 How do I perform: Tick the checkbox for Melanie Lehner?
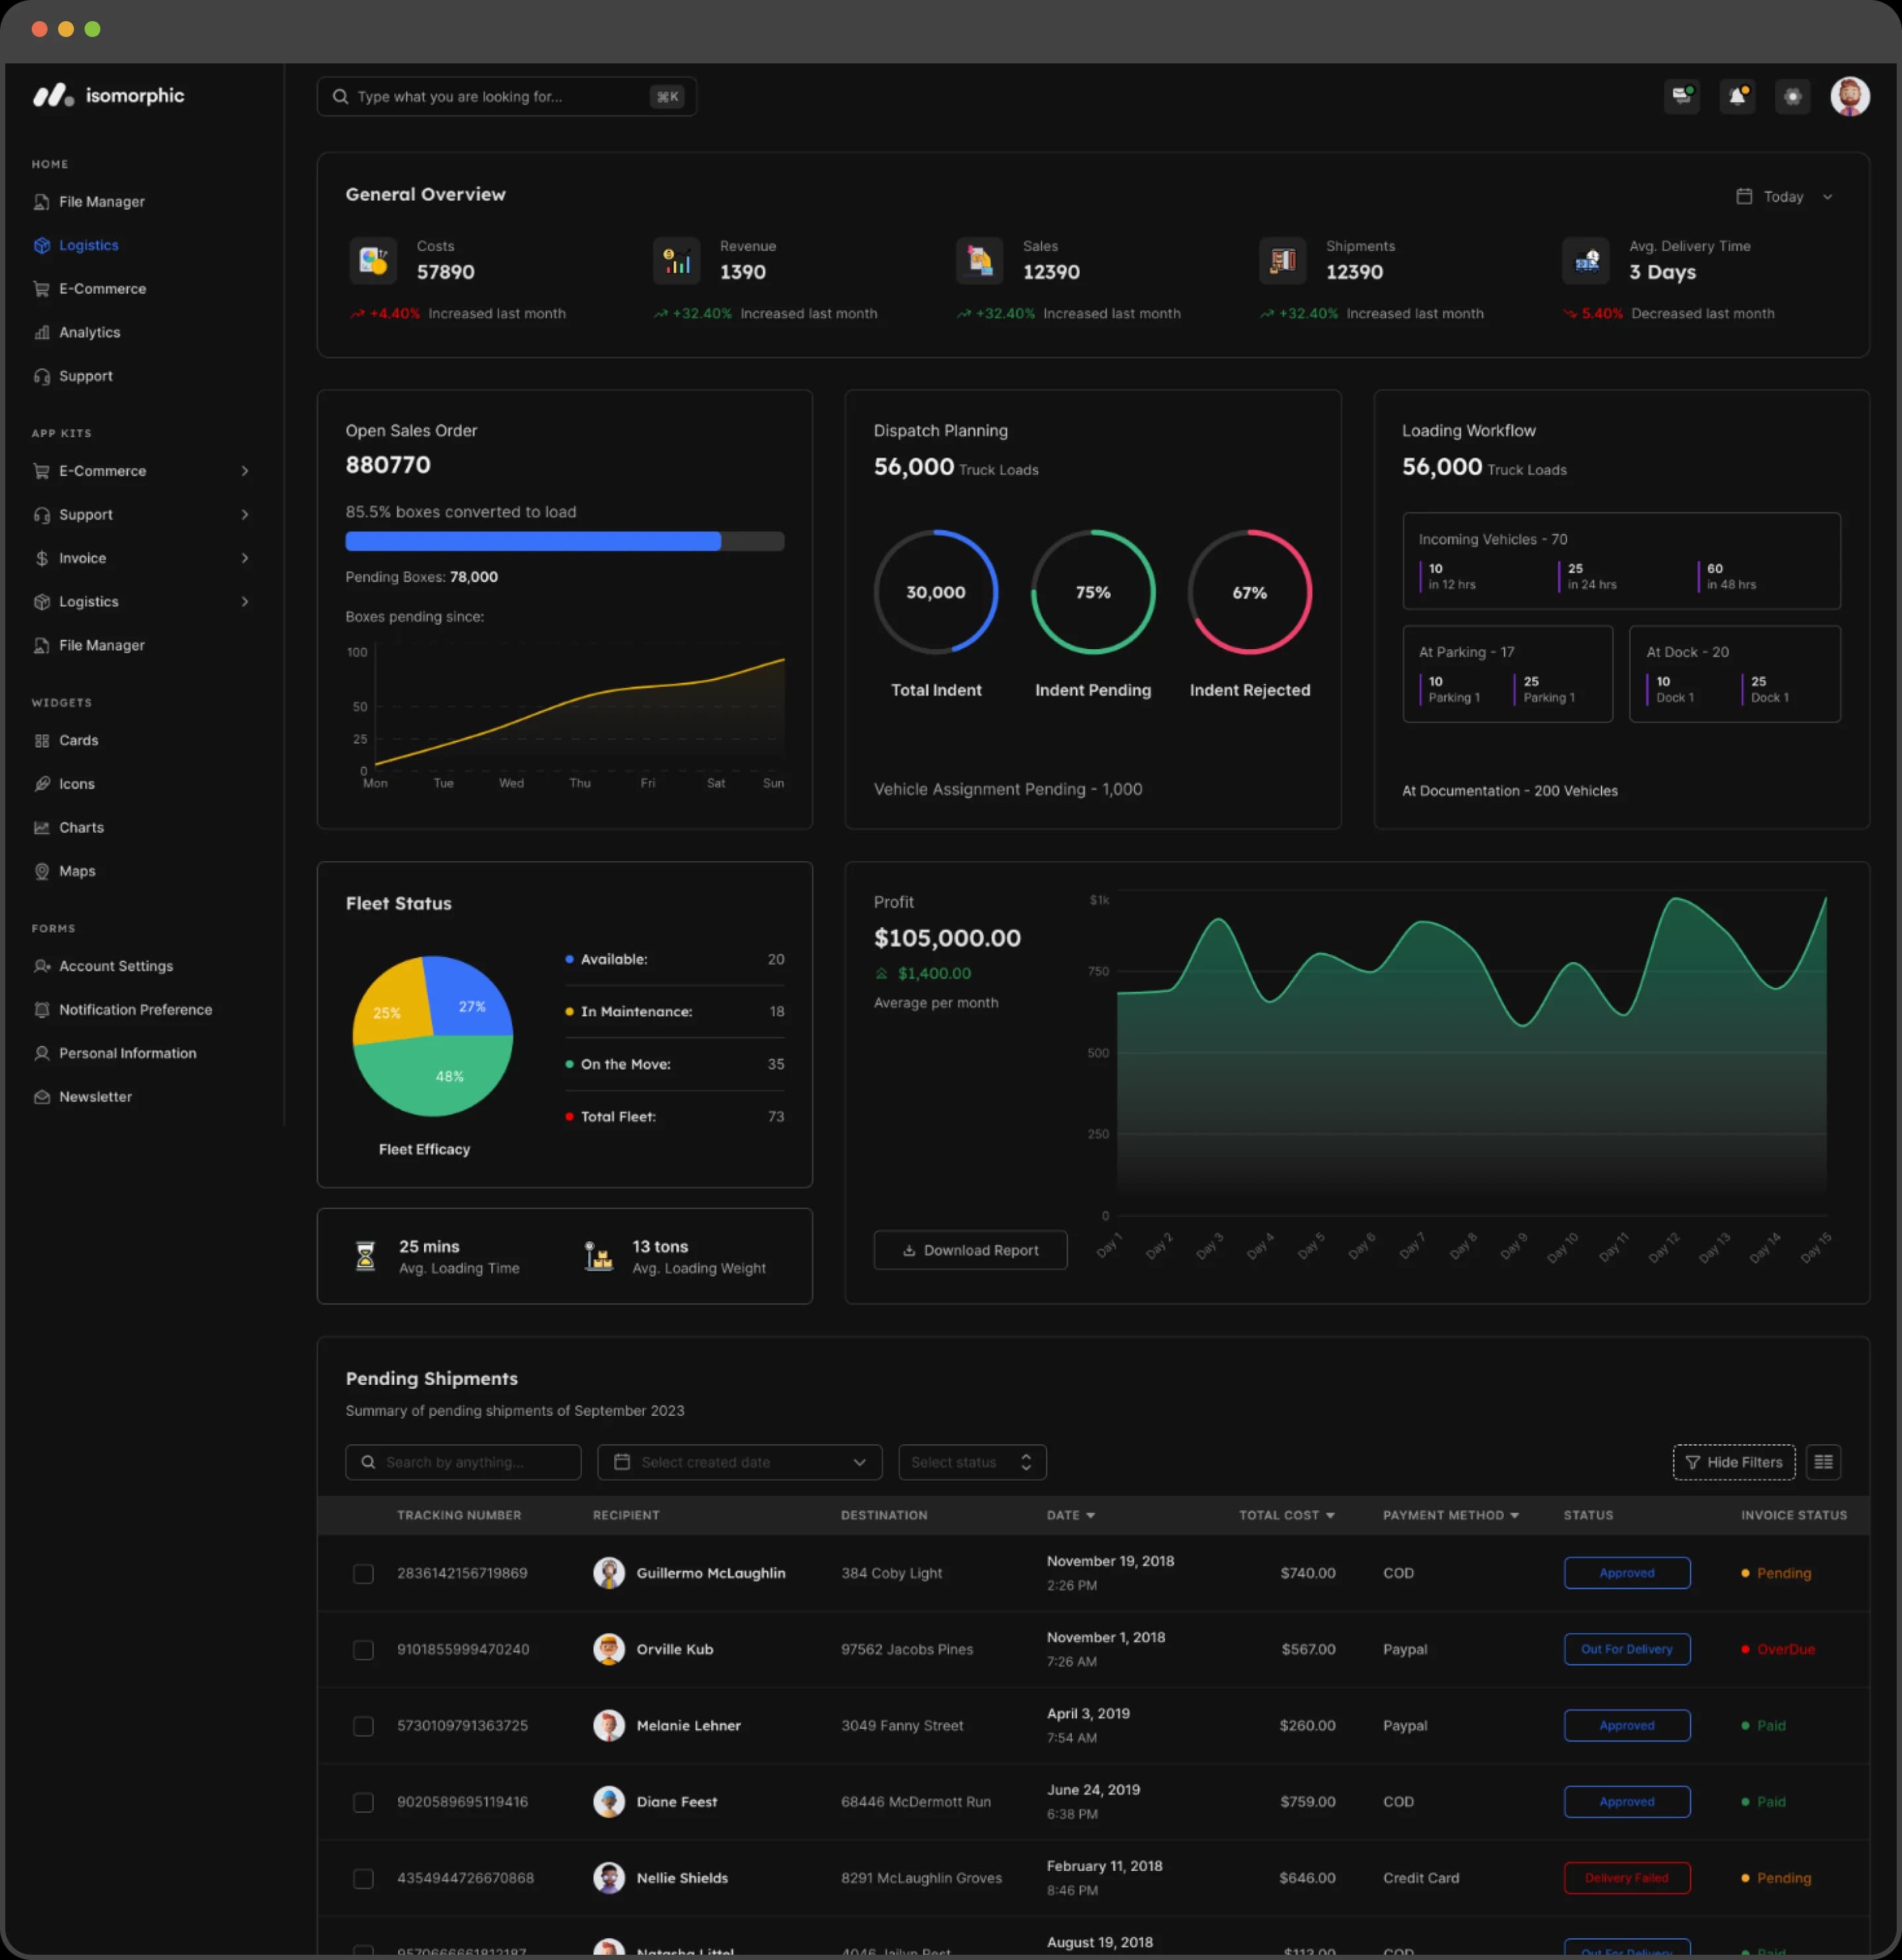(363, 1726)
